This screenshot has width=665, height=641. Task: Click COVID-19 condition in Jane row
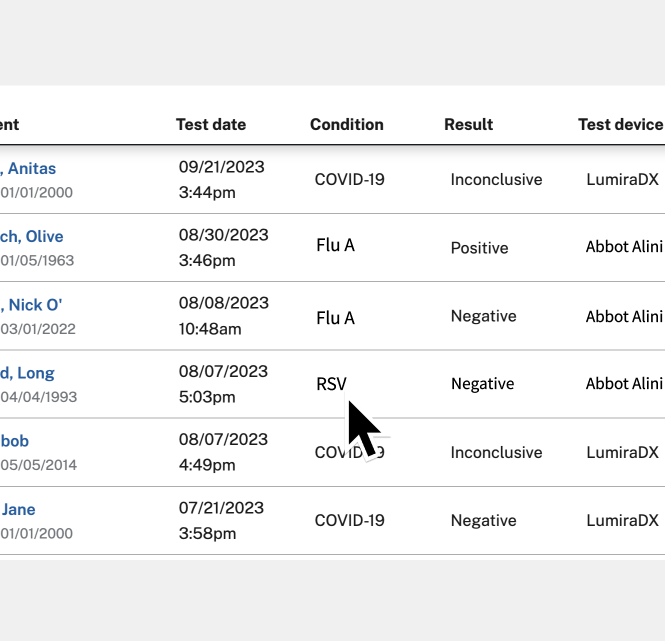pos(349,521)
